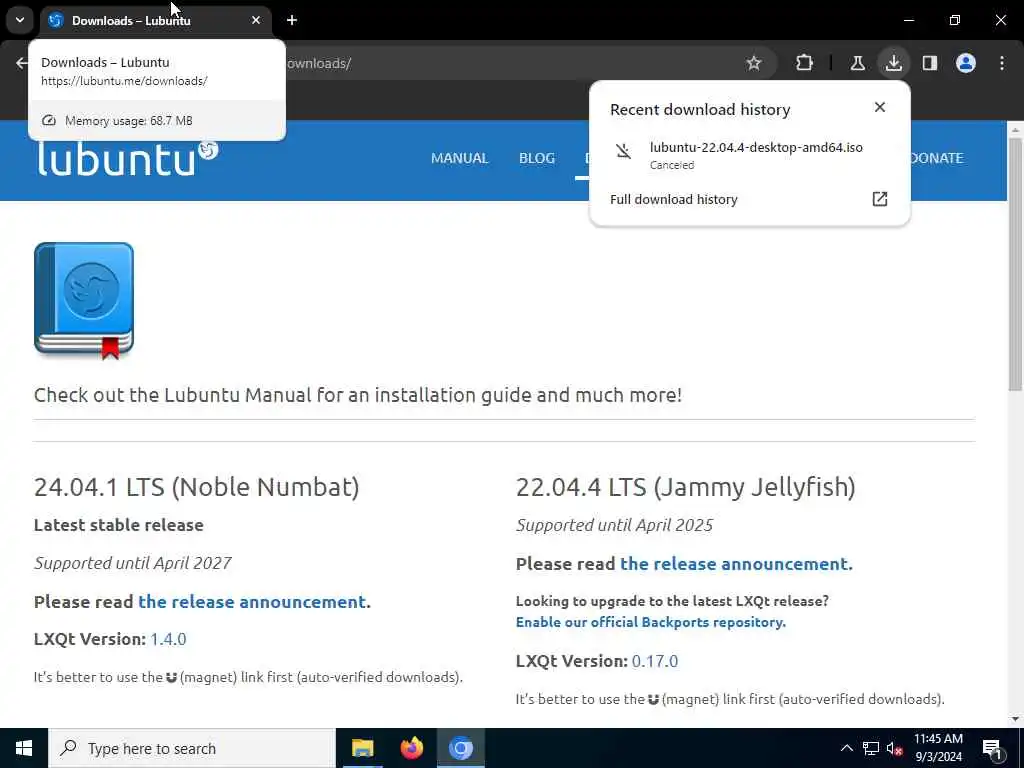Open the tab search dropdown arrow
This screenshot has height=768, width=1024.
[20, 20]
